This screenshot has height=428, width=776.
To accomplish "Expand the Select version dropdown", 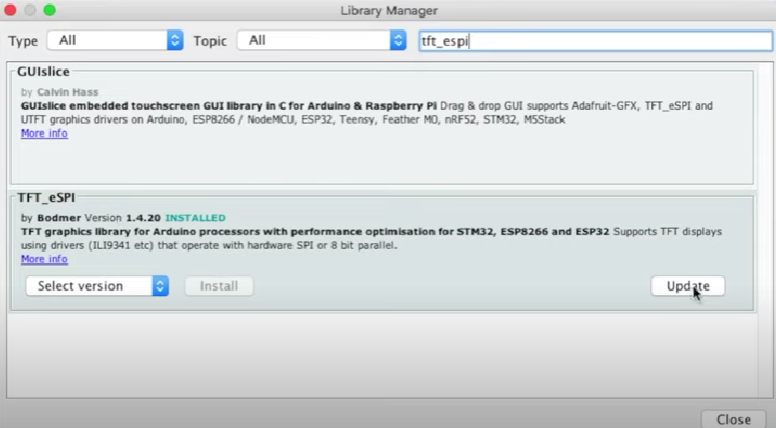I will coord(96,286).
